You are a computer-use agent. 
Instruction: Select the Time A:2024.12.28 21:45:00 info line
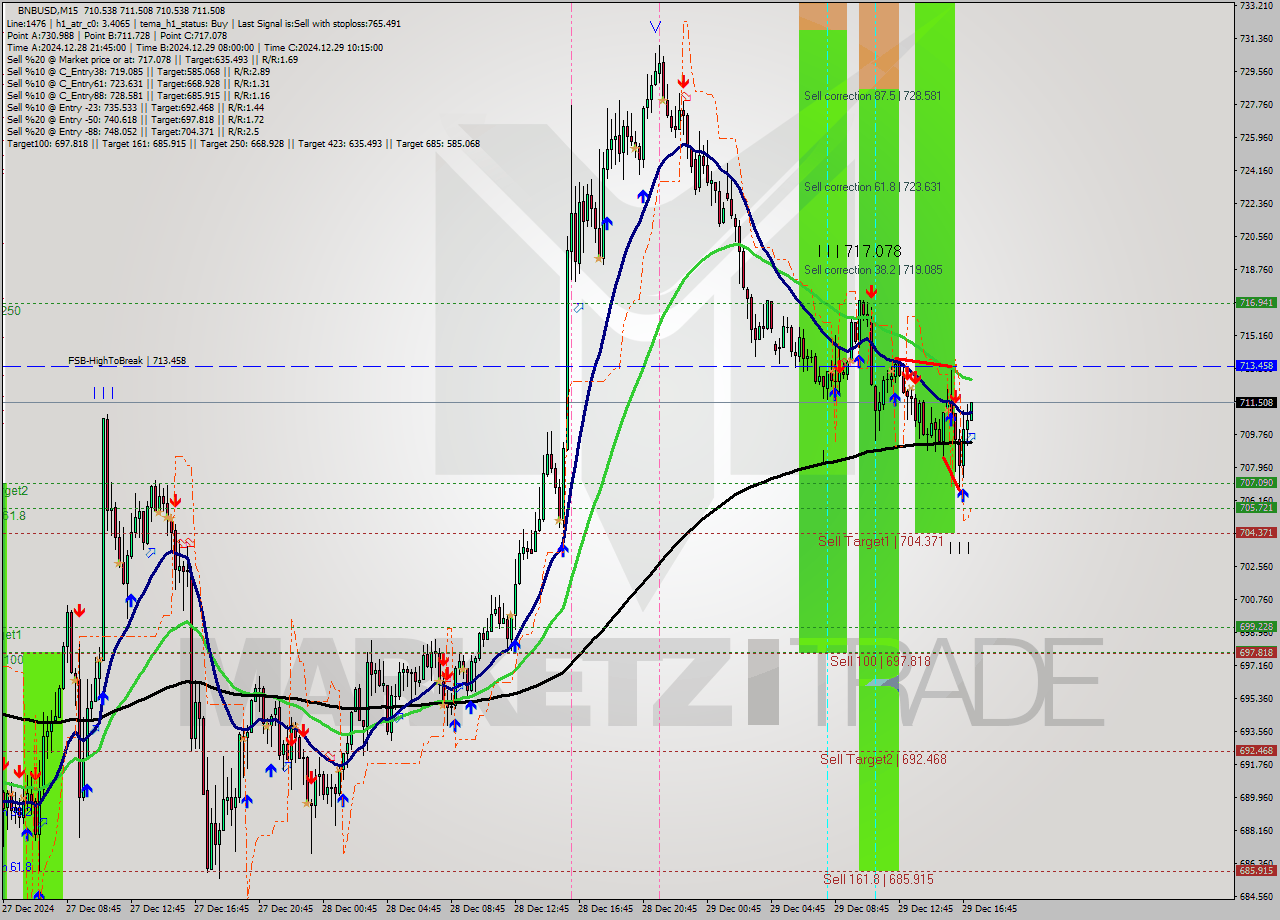click(x=194, y=47)
